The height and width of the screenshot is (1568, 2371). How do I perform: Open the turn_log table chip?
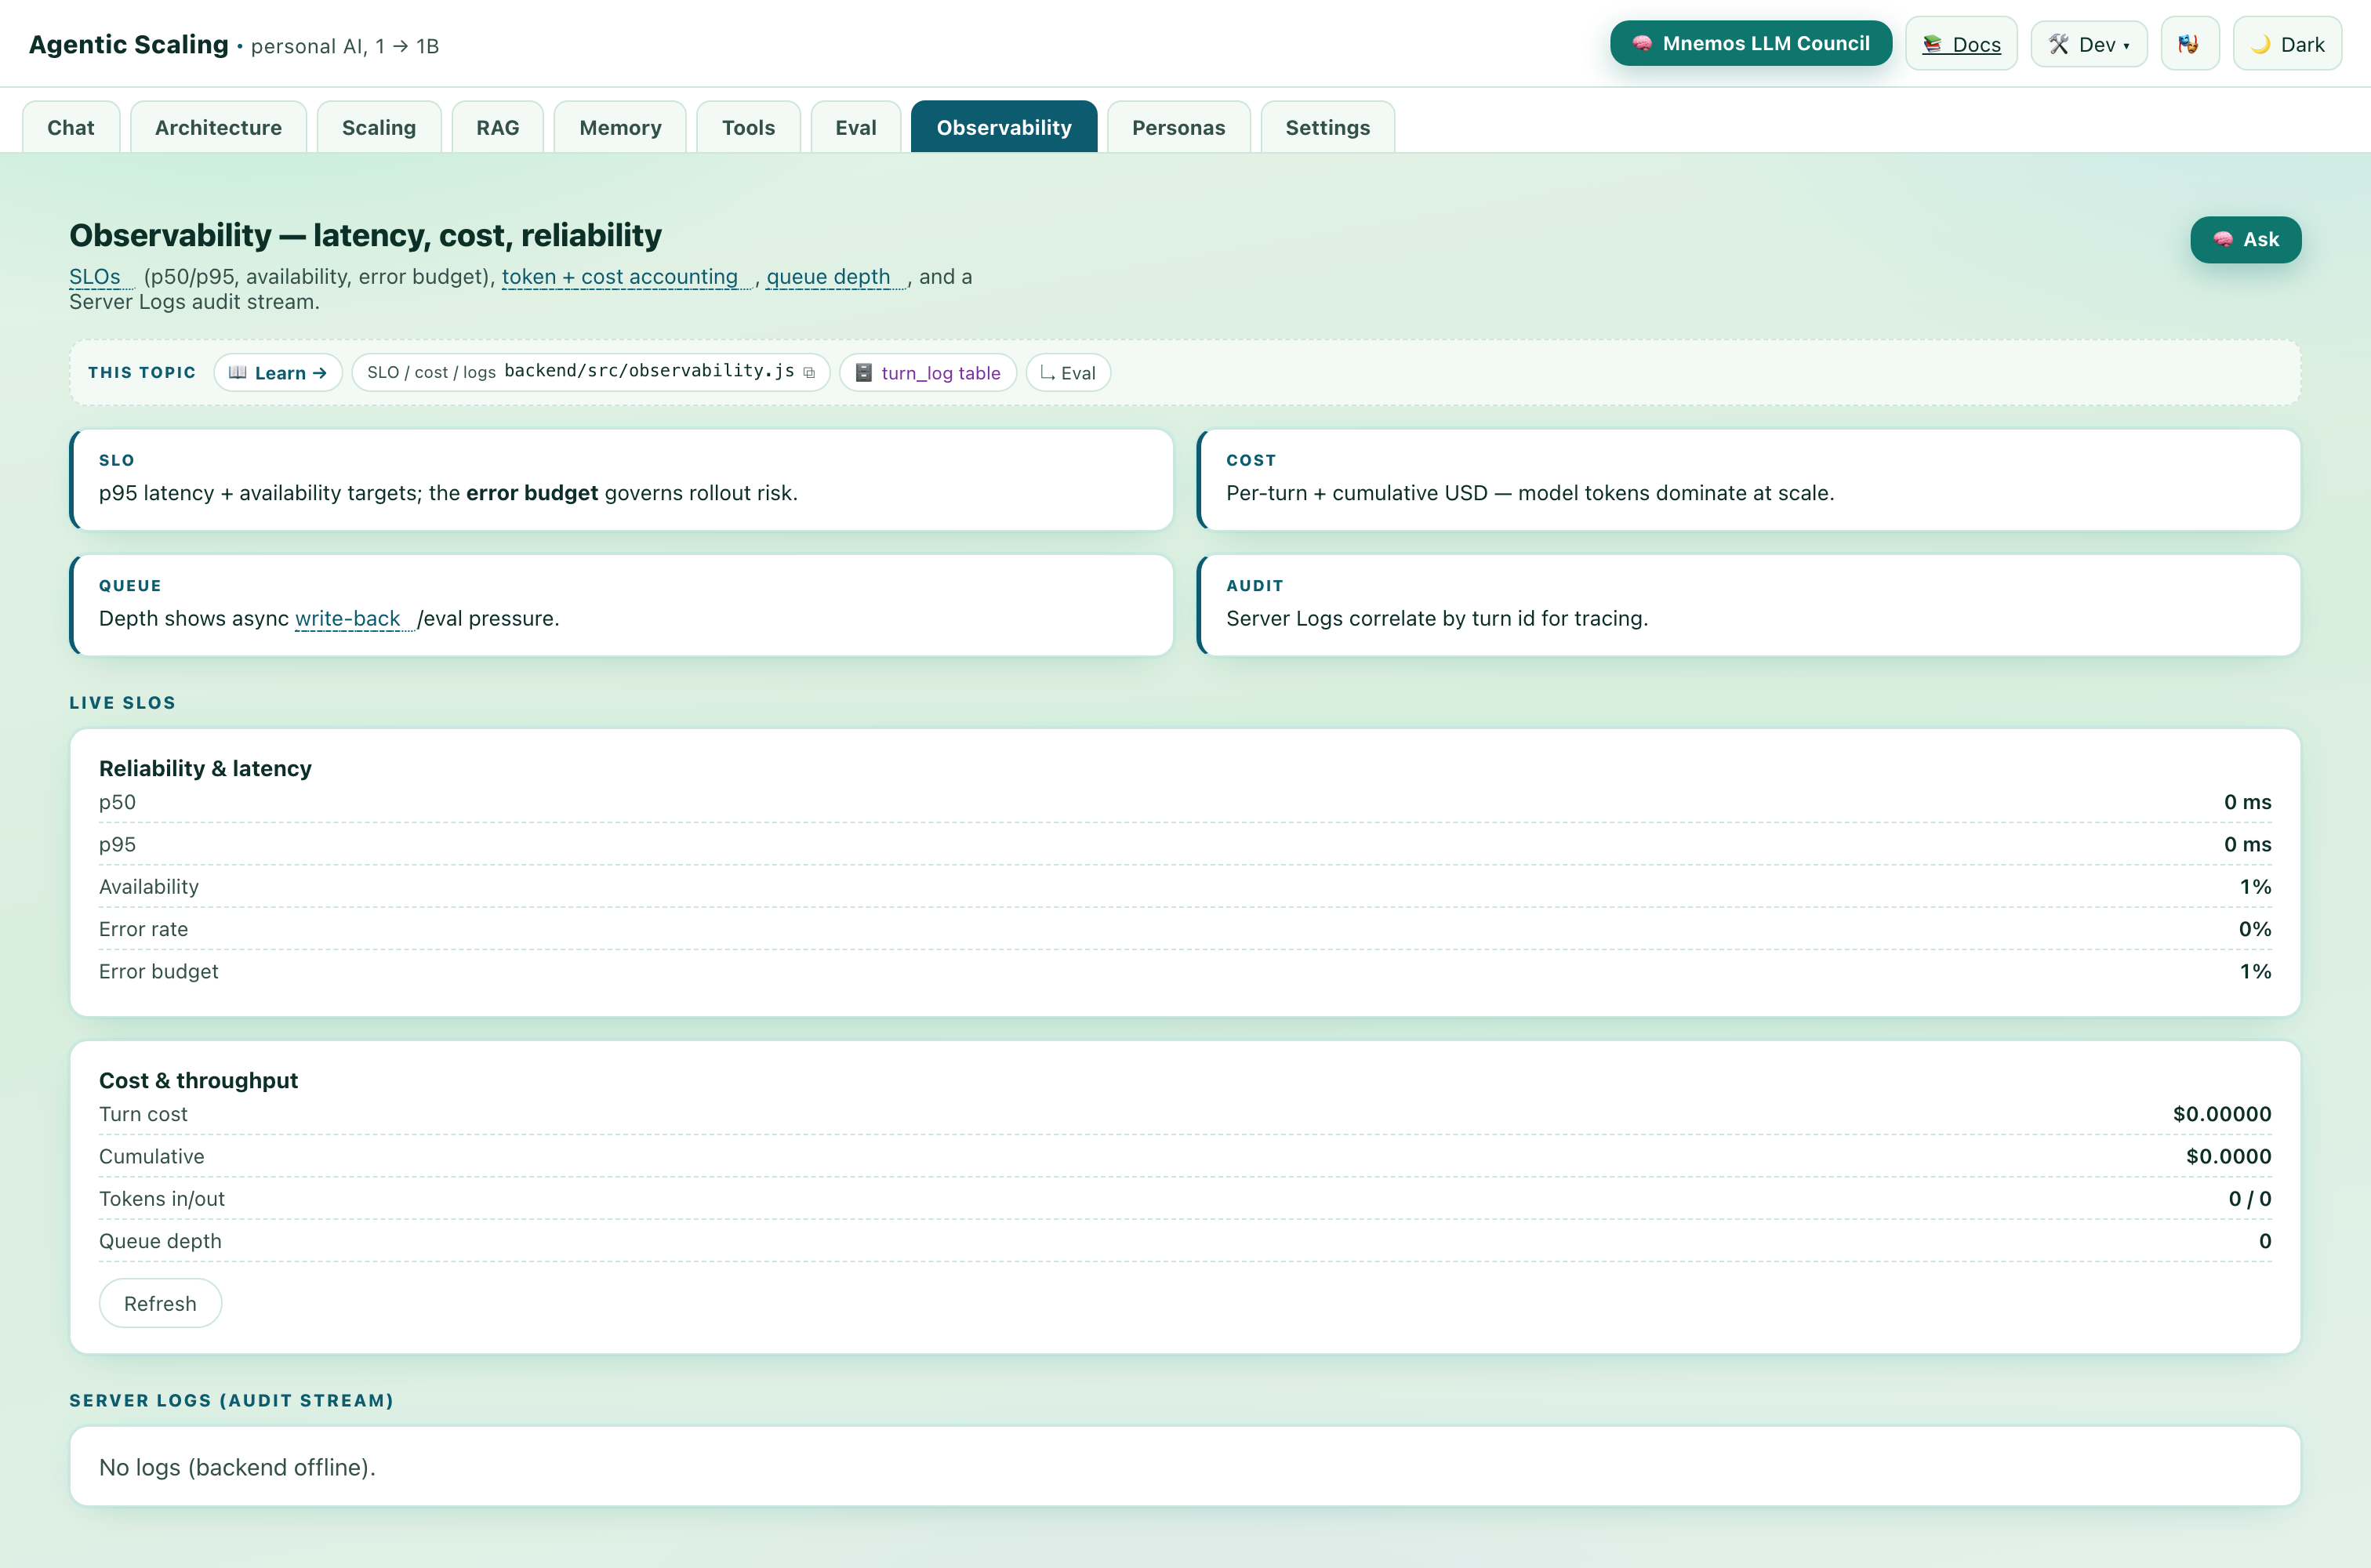tap(928, 372)
